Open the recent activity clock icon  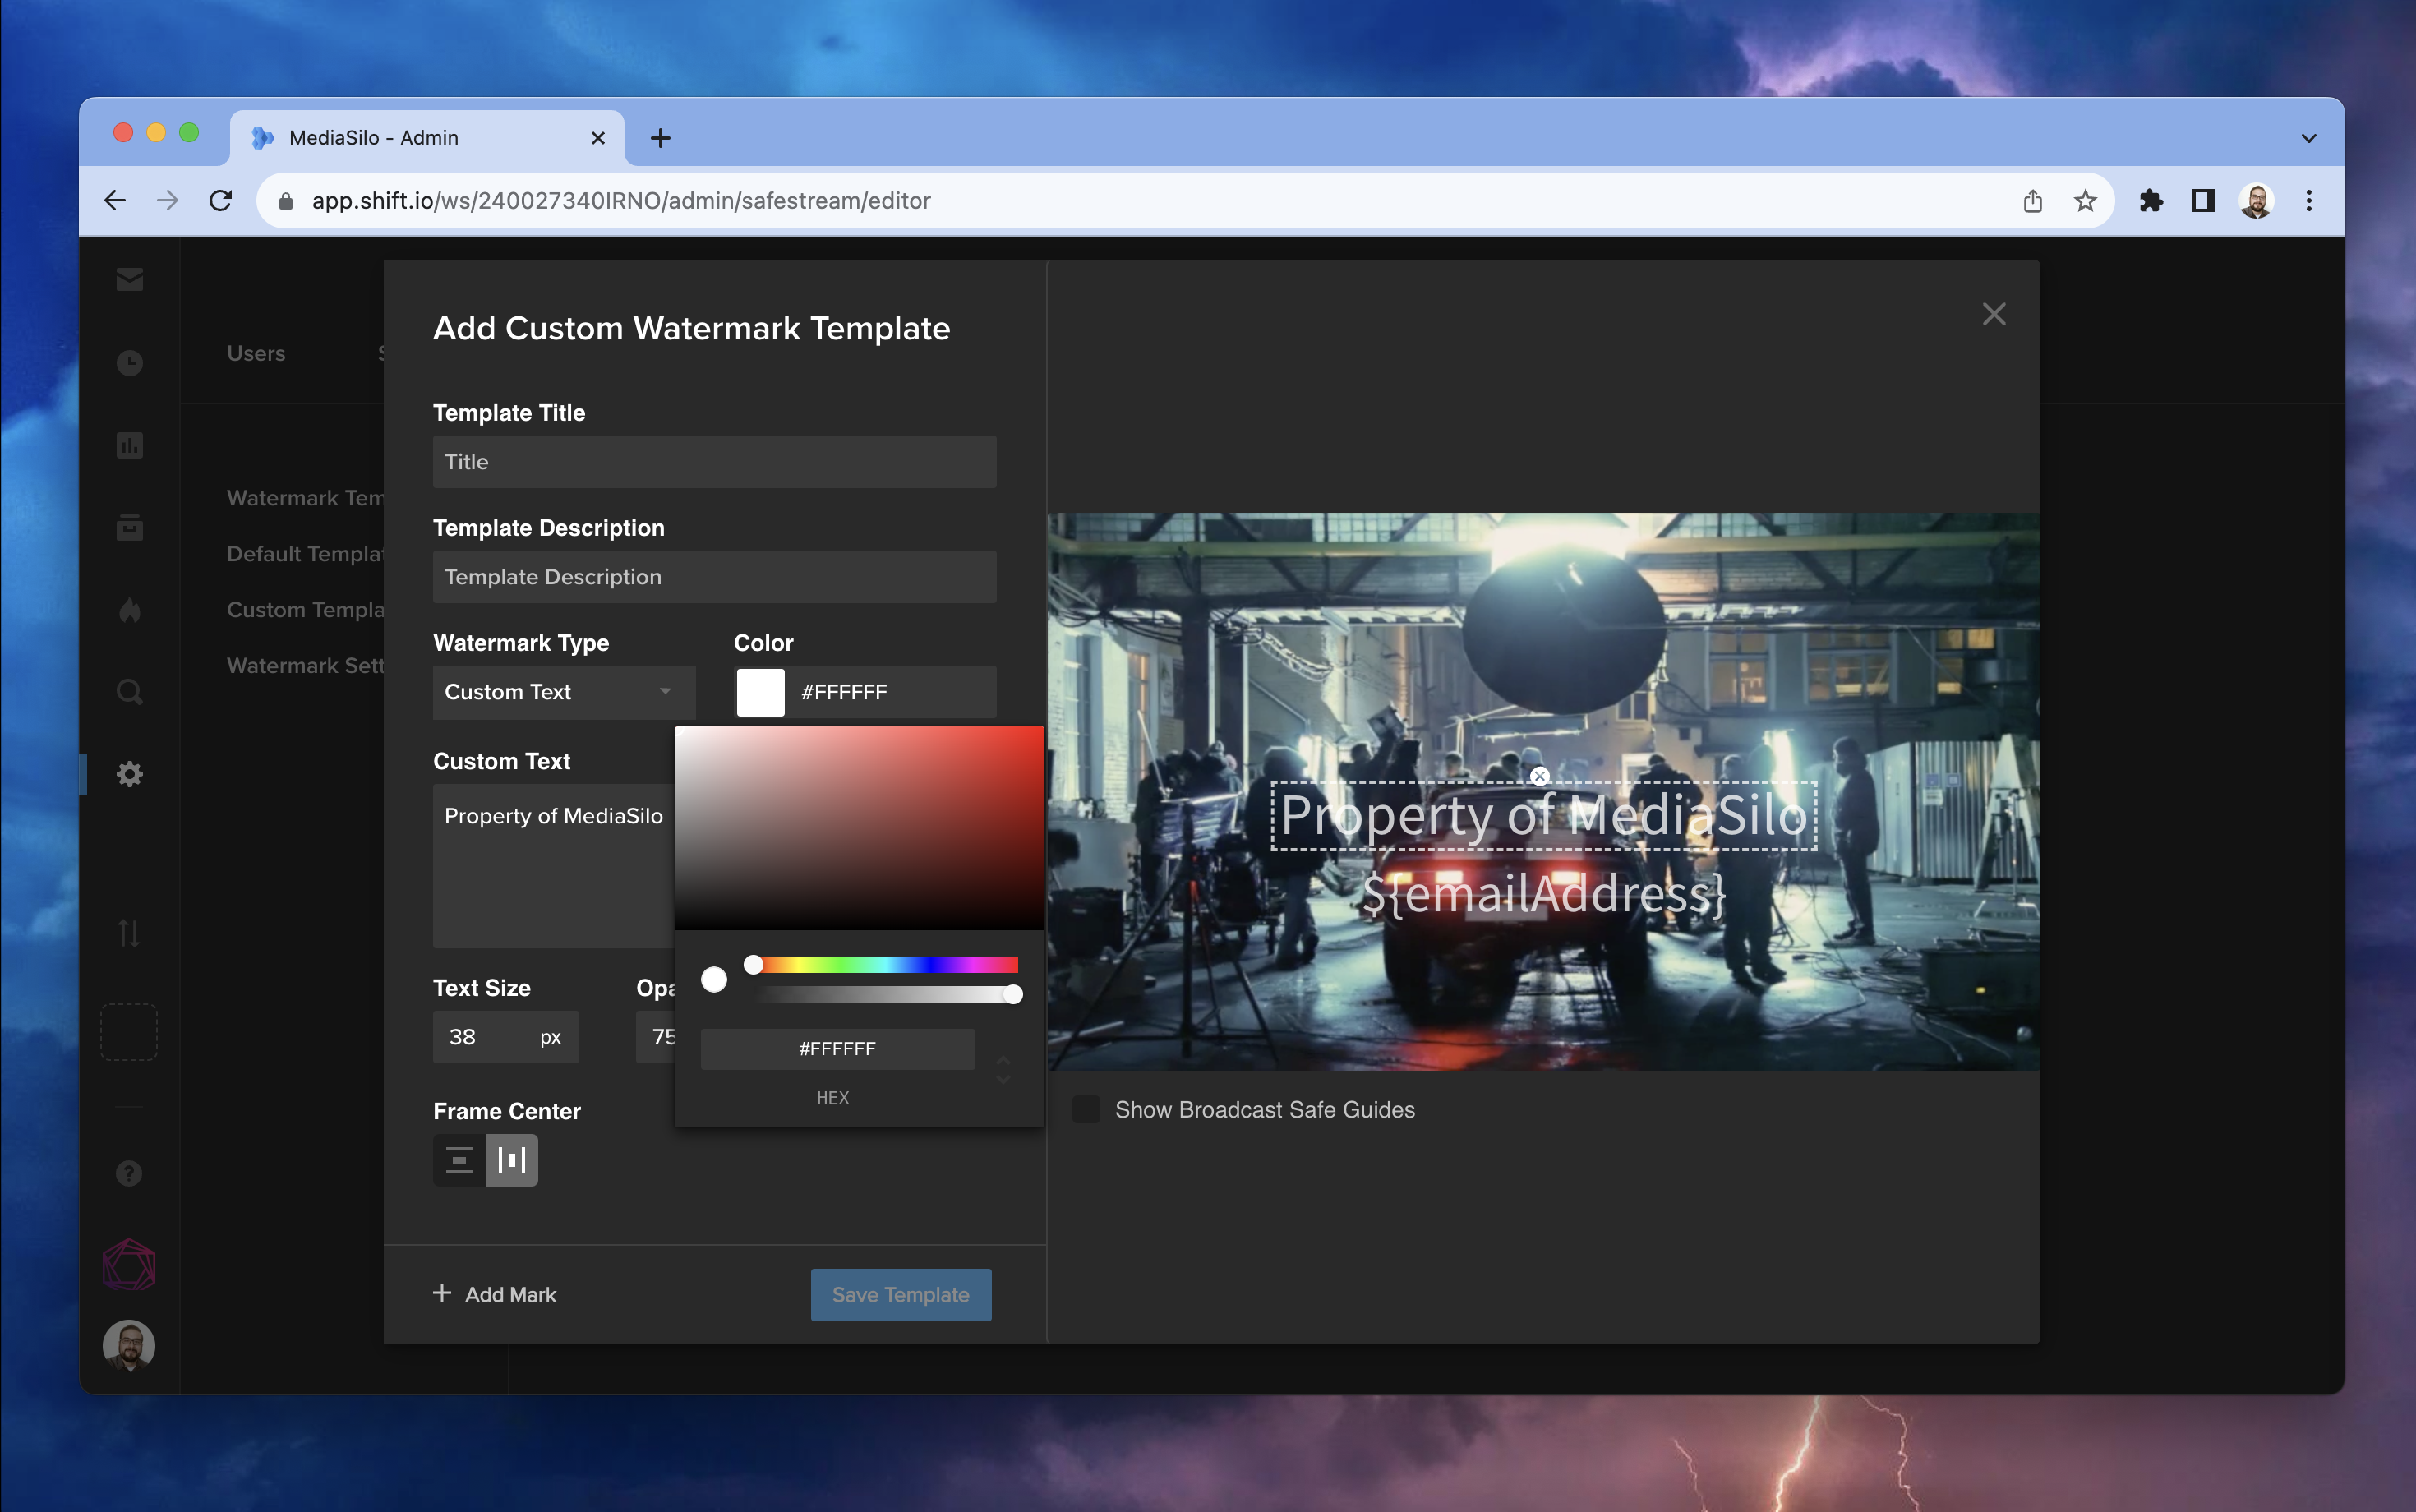pyautogui.click(x=129, y=362)
